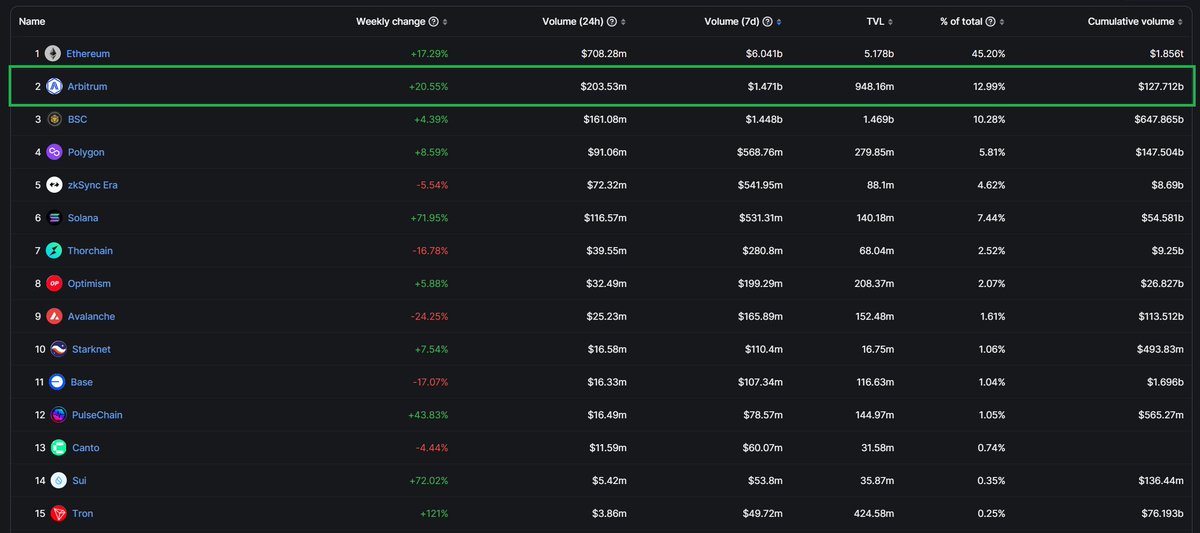This screenshot has height=533, width=1200.
Task: Select Base's 24h volume $16.33m
Action: coord(606,382)
